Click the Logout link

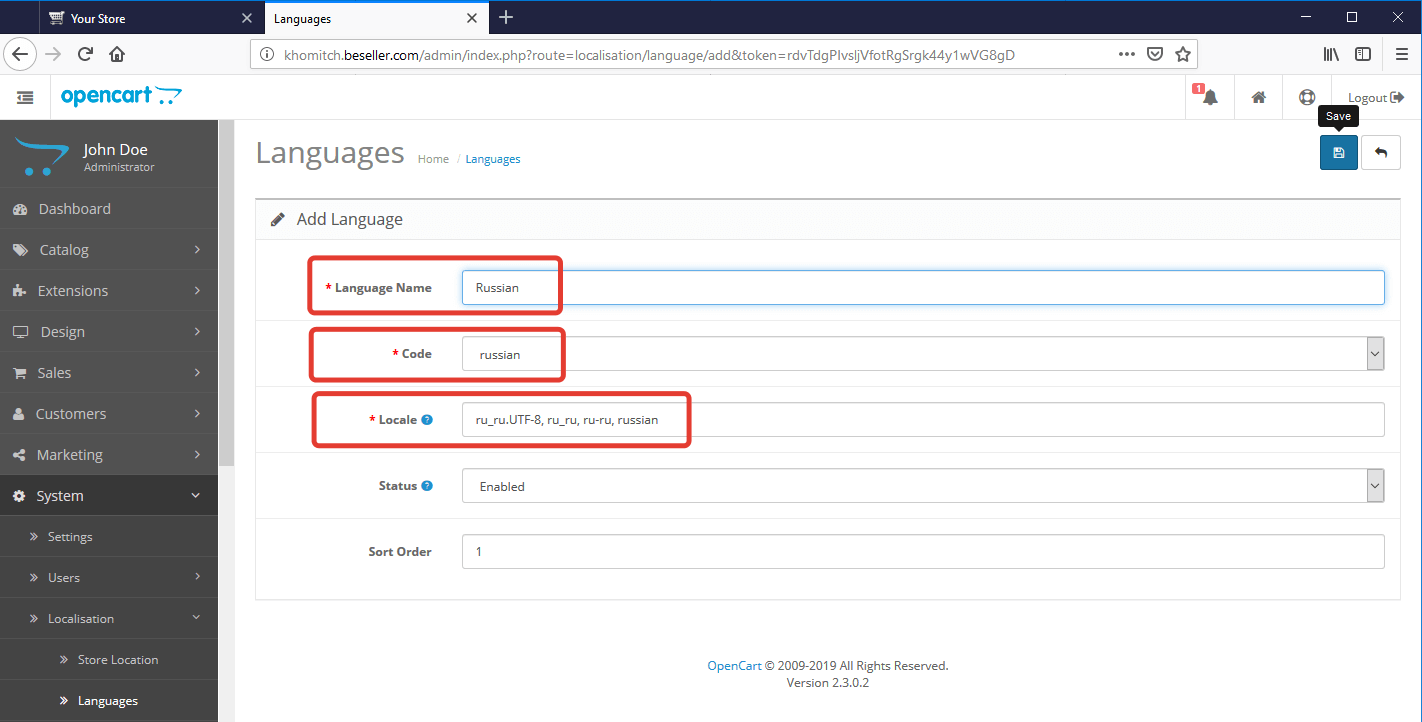coord(1376,98)
